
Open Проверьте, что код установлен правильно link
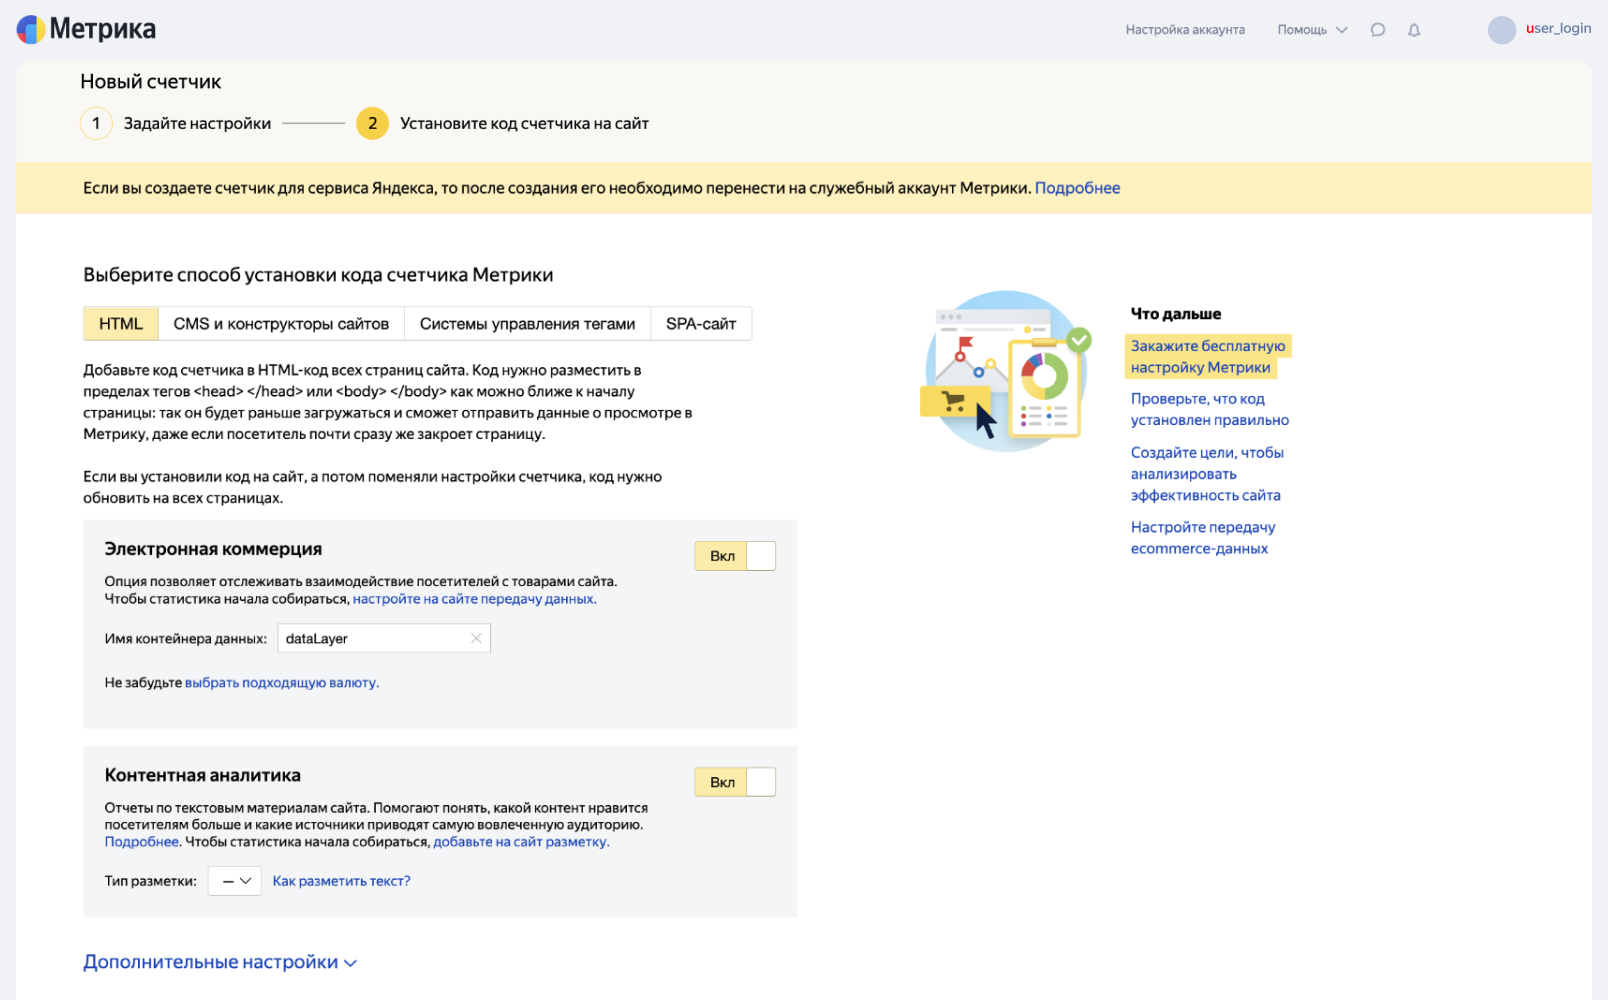click(x=1210, y=410)
